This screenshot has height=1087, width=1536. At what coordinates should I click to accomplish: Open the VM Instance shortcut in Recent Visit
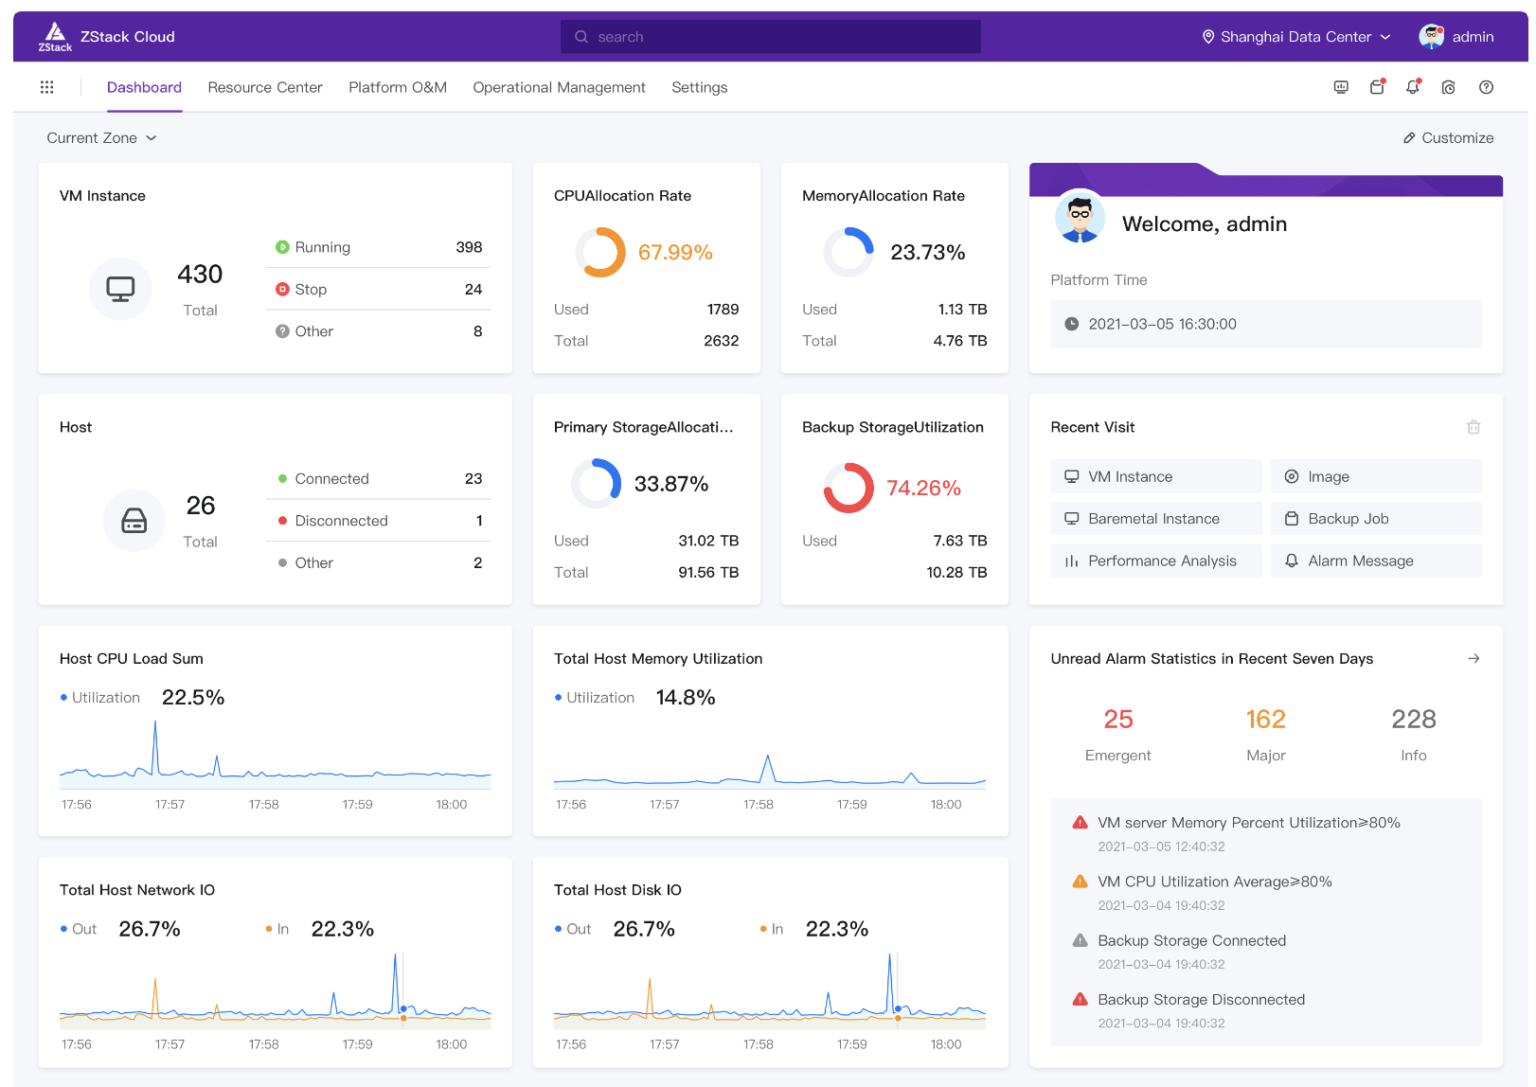tap(1155, 476)
